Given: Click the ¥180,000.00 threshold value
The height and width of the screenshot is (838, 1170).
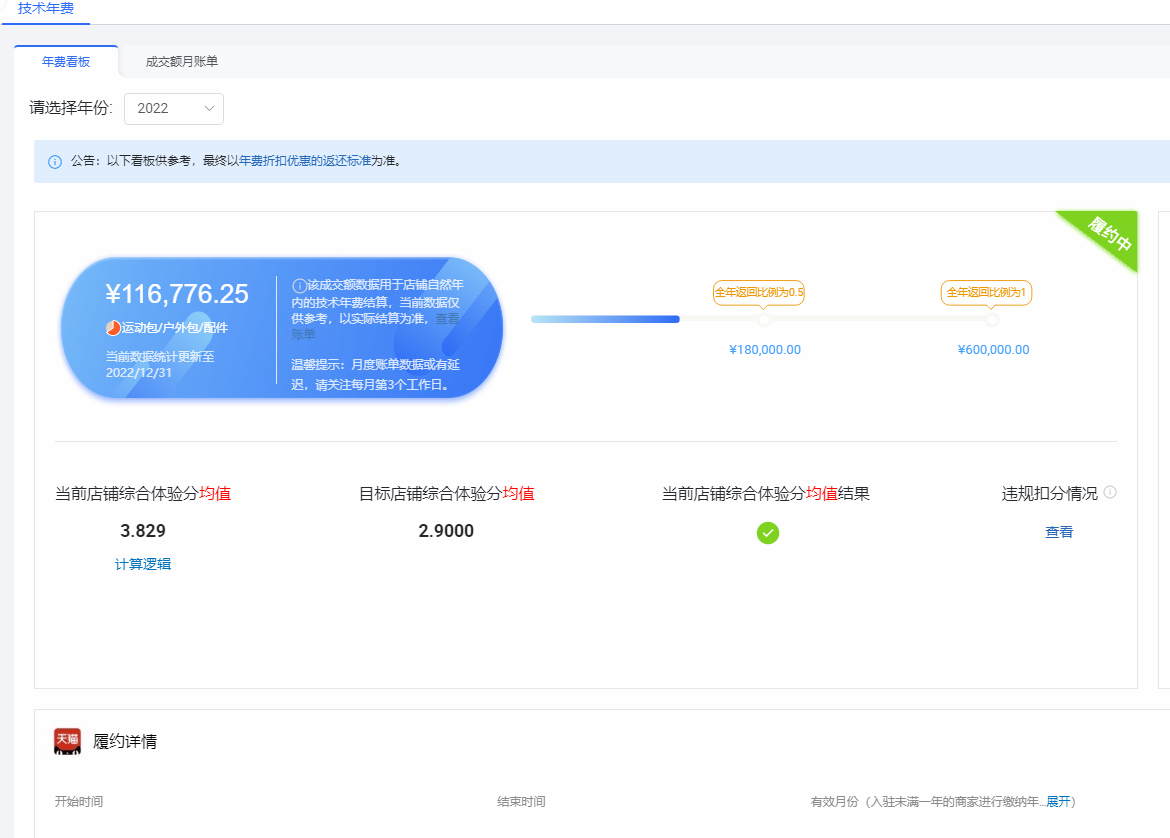Looking at the screenshot, I should 765,349.
